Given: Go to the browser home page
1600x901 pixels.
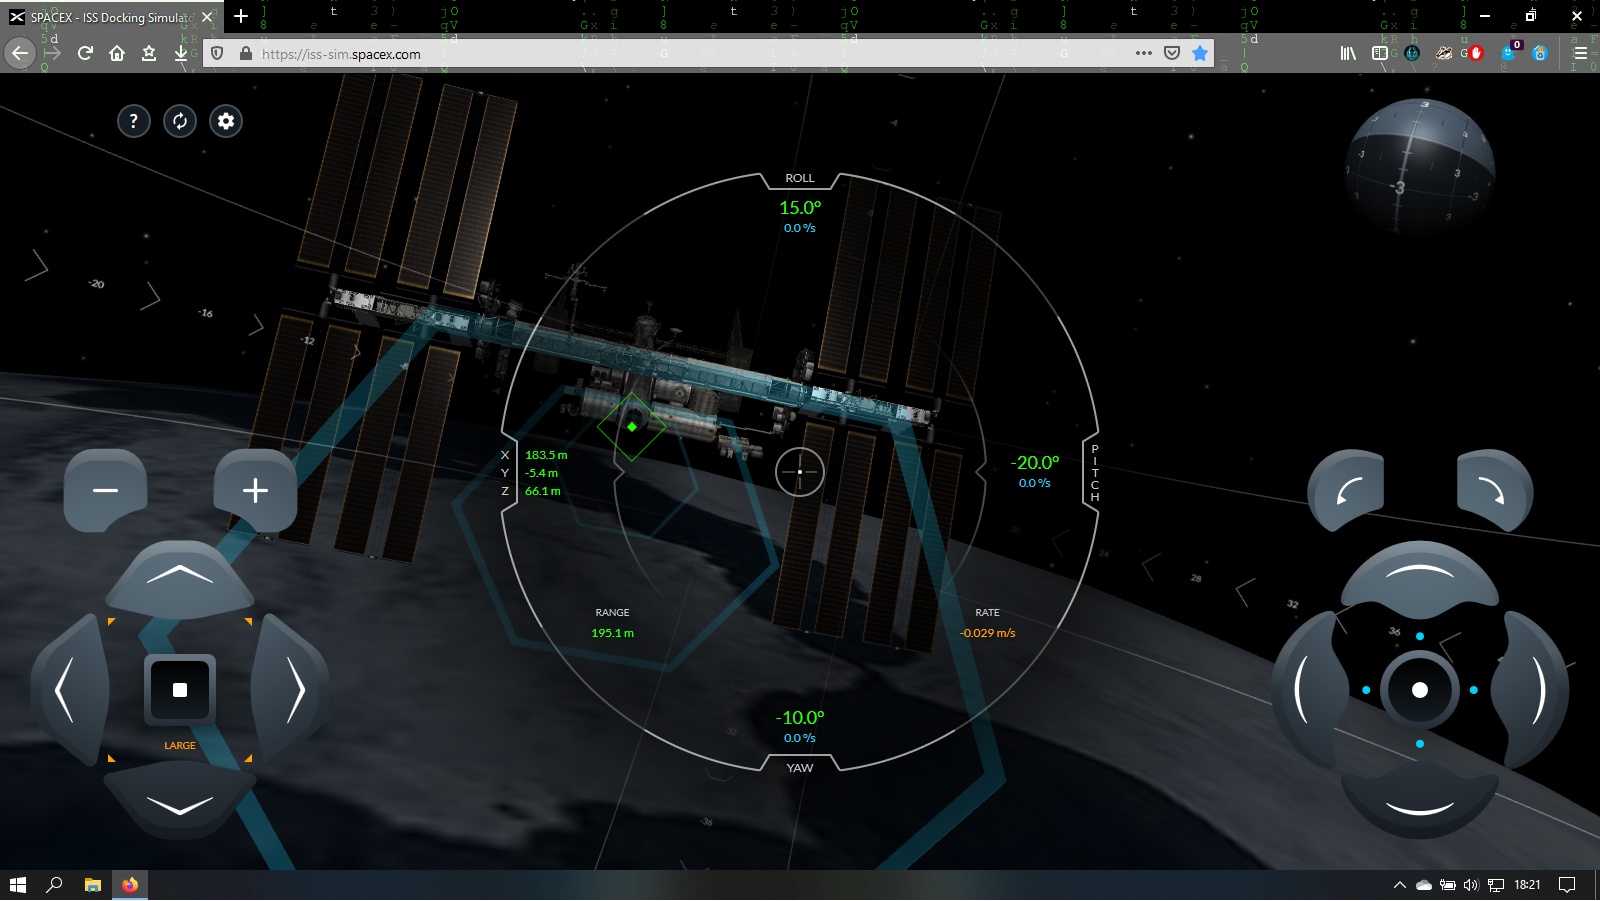Looking at the screenshot, I should [x=117, y=53].
